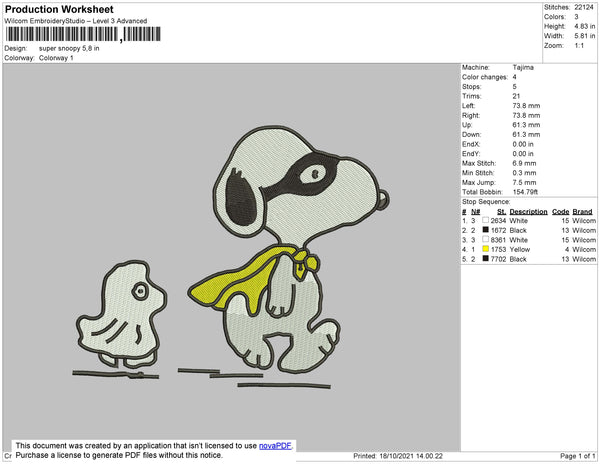
Task: Select black swatch for stop 5 (7702 stitches)
Action: point(486,259)
